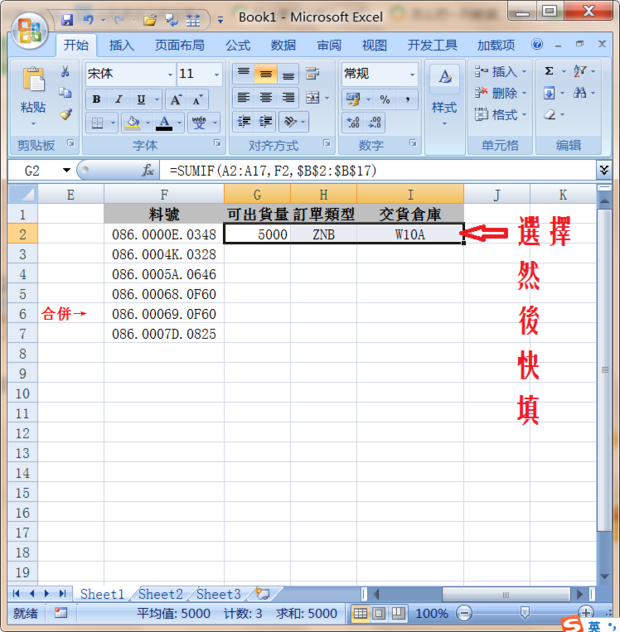620x632 pixels.
Task: Top-align the cell contents
Action: 243,74
